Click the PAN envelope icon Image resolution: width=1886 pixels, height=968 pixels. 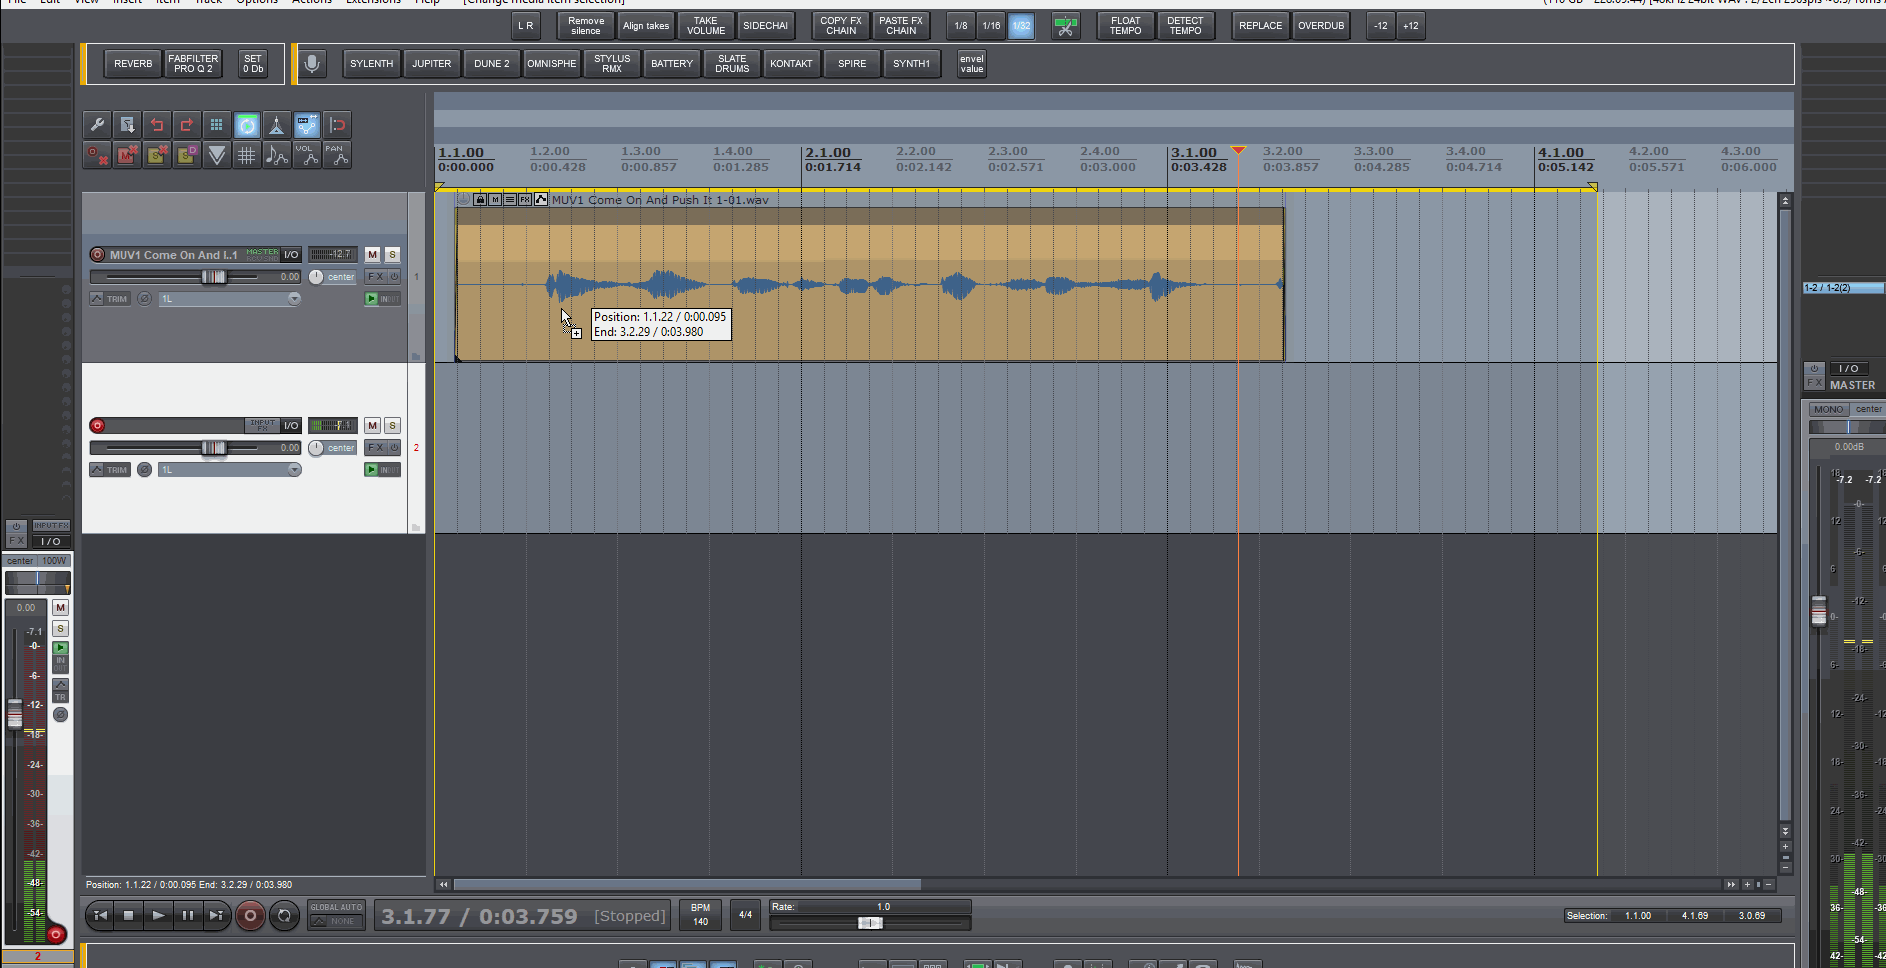(x=337, y=155)
